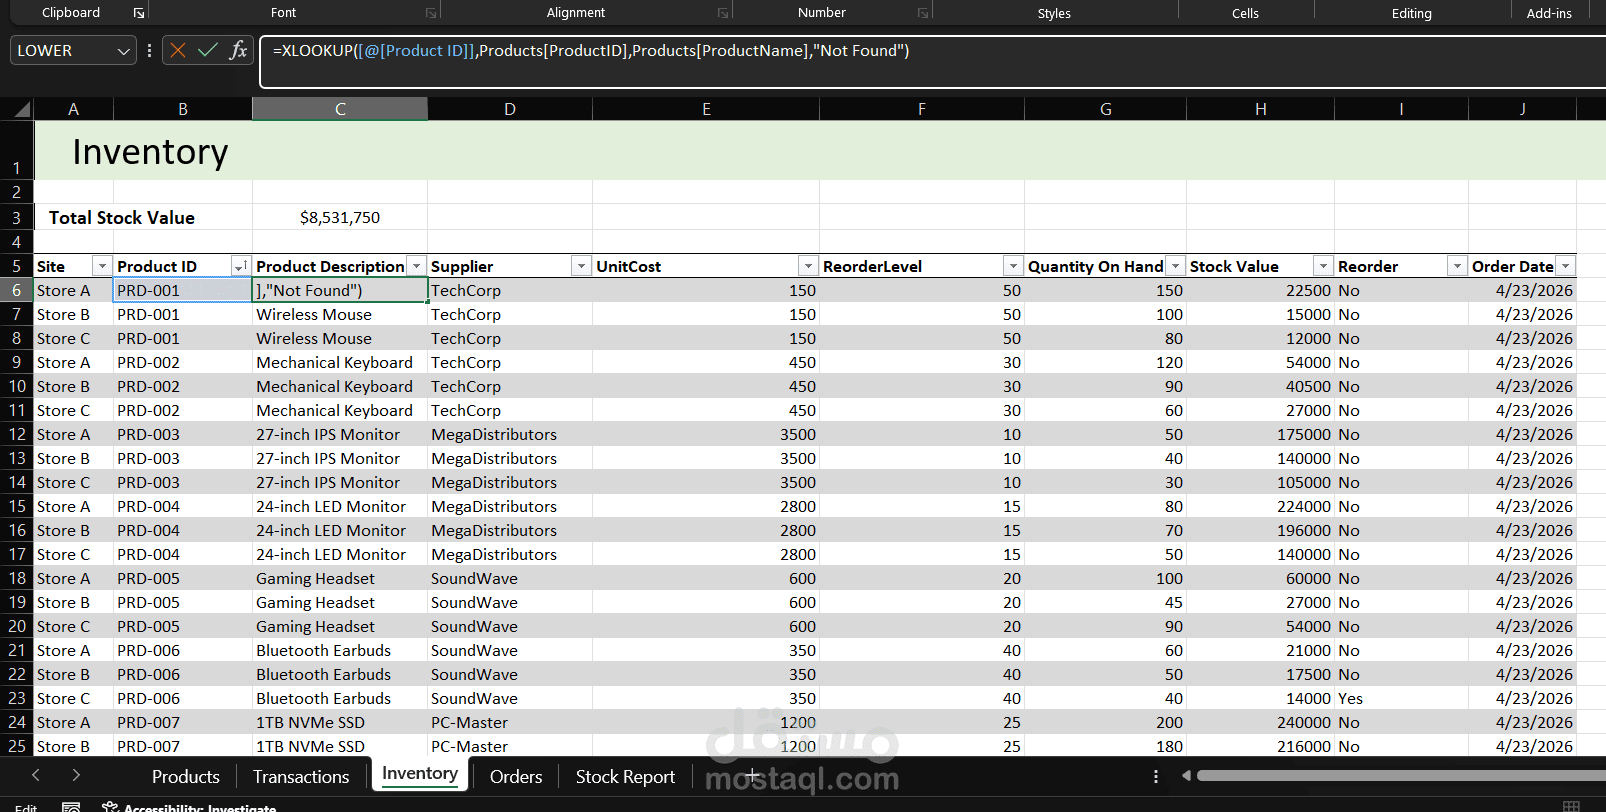Click the PC-Master supplier cell in row 24
The height and width of the screenshot is (812, 1606).
pyautogui.click(x=510, y=722)
